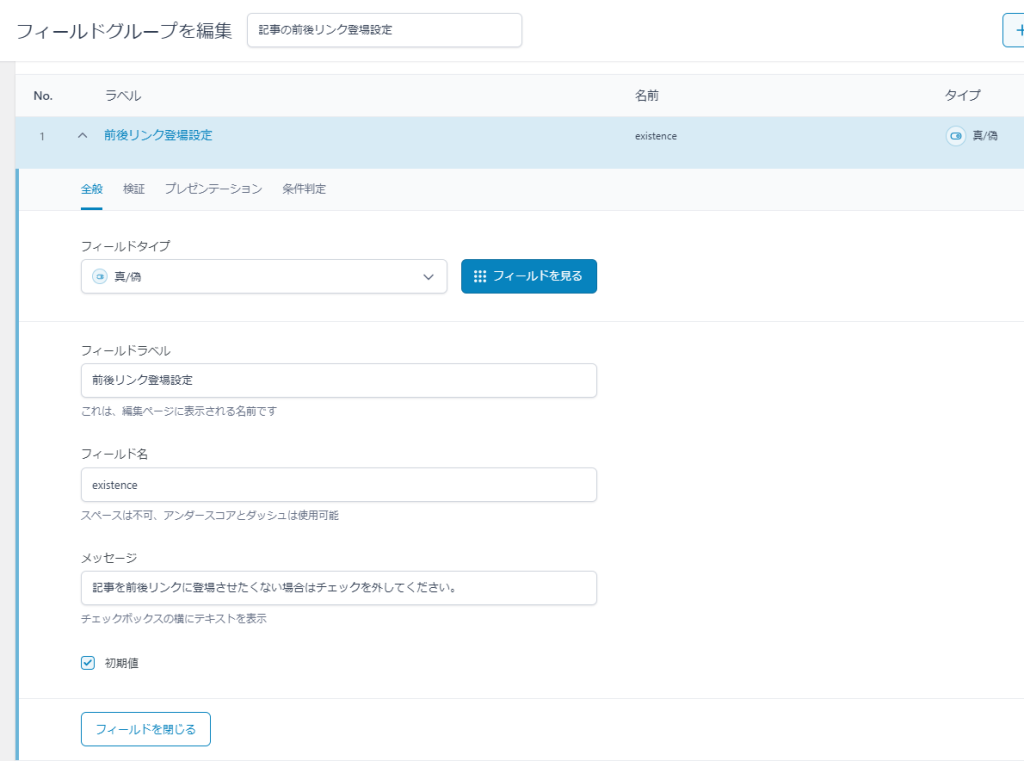Open the 条件判定 tab
The width and height of the screenshot is (1024, 761).
304,189
